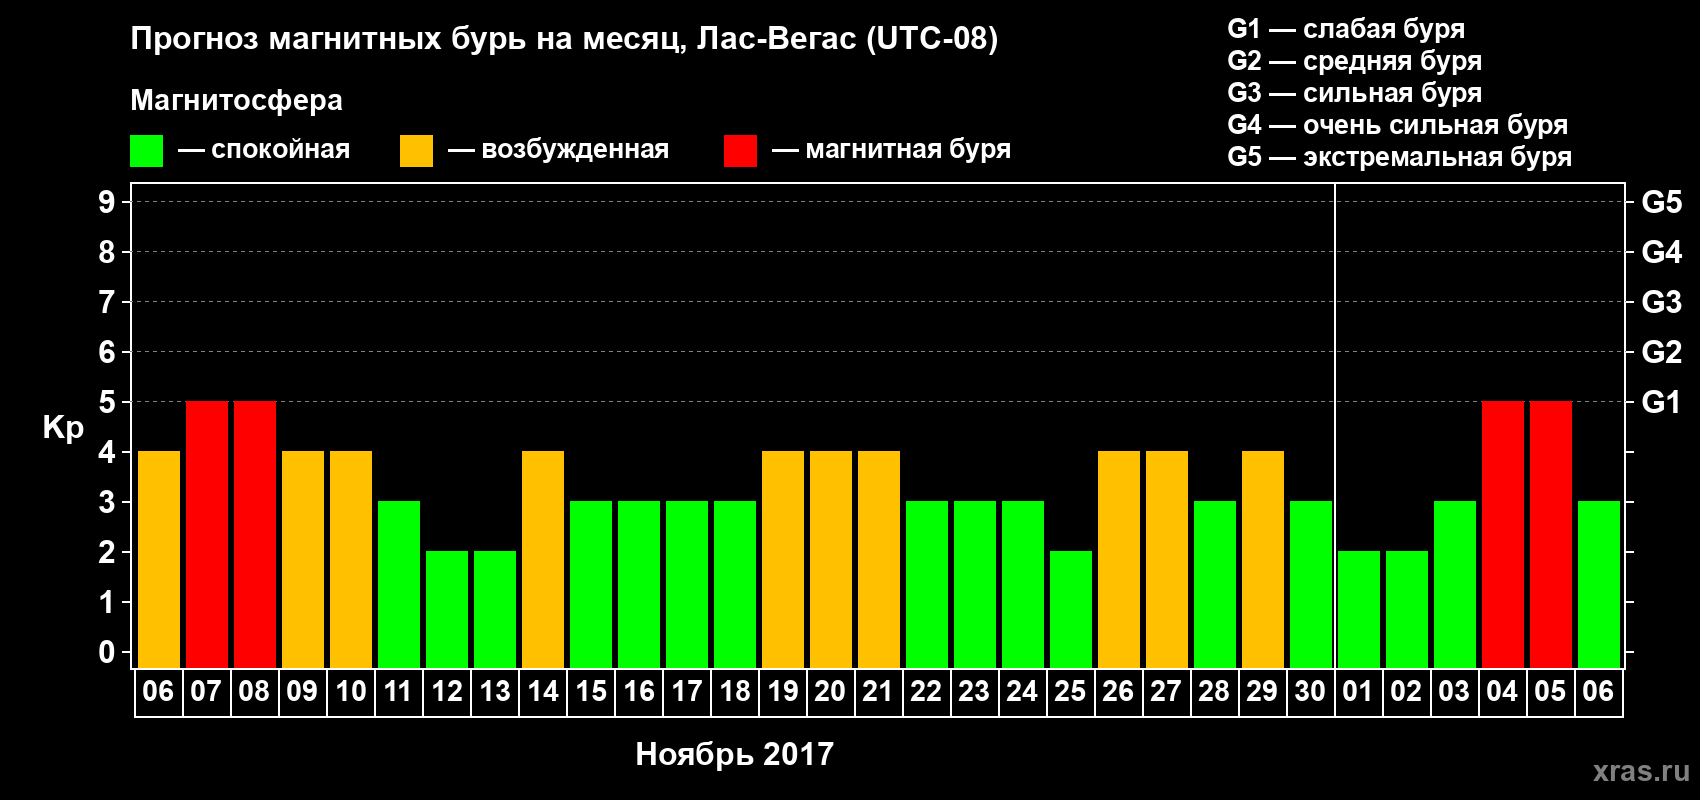Click the date label '03'

[1455, 692]
